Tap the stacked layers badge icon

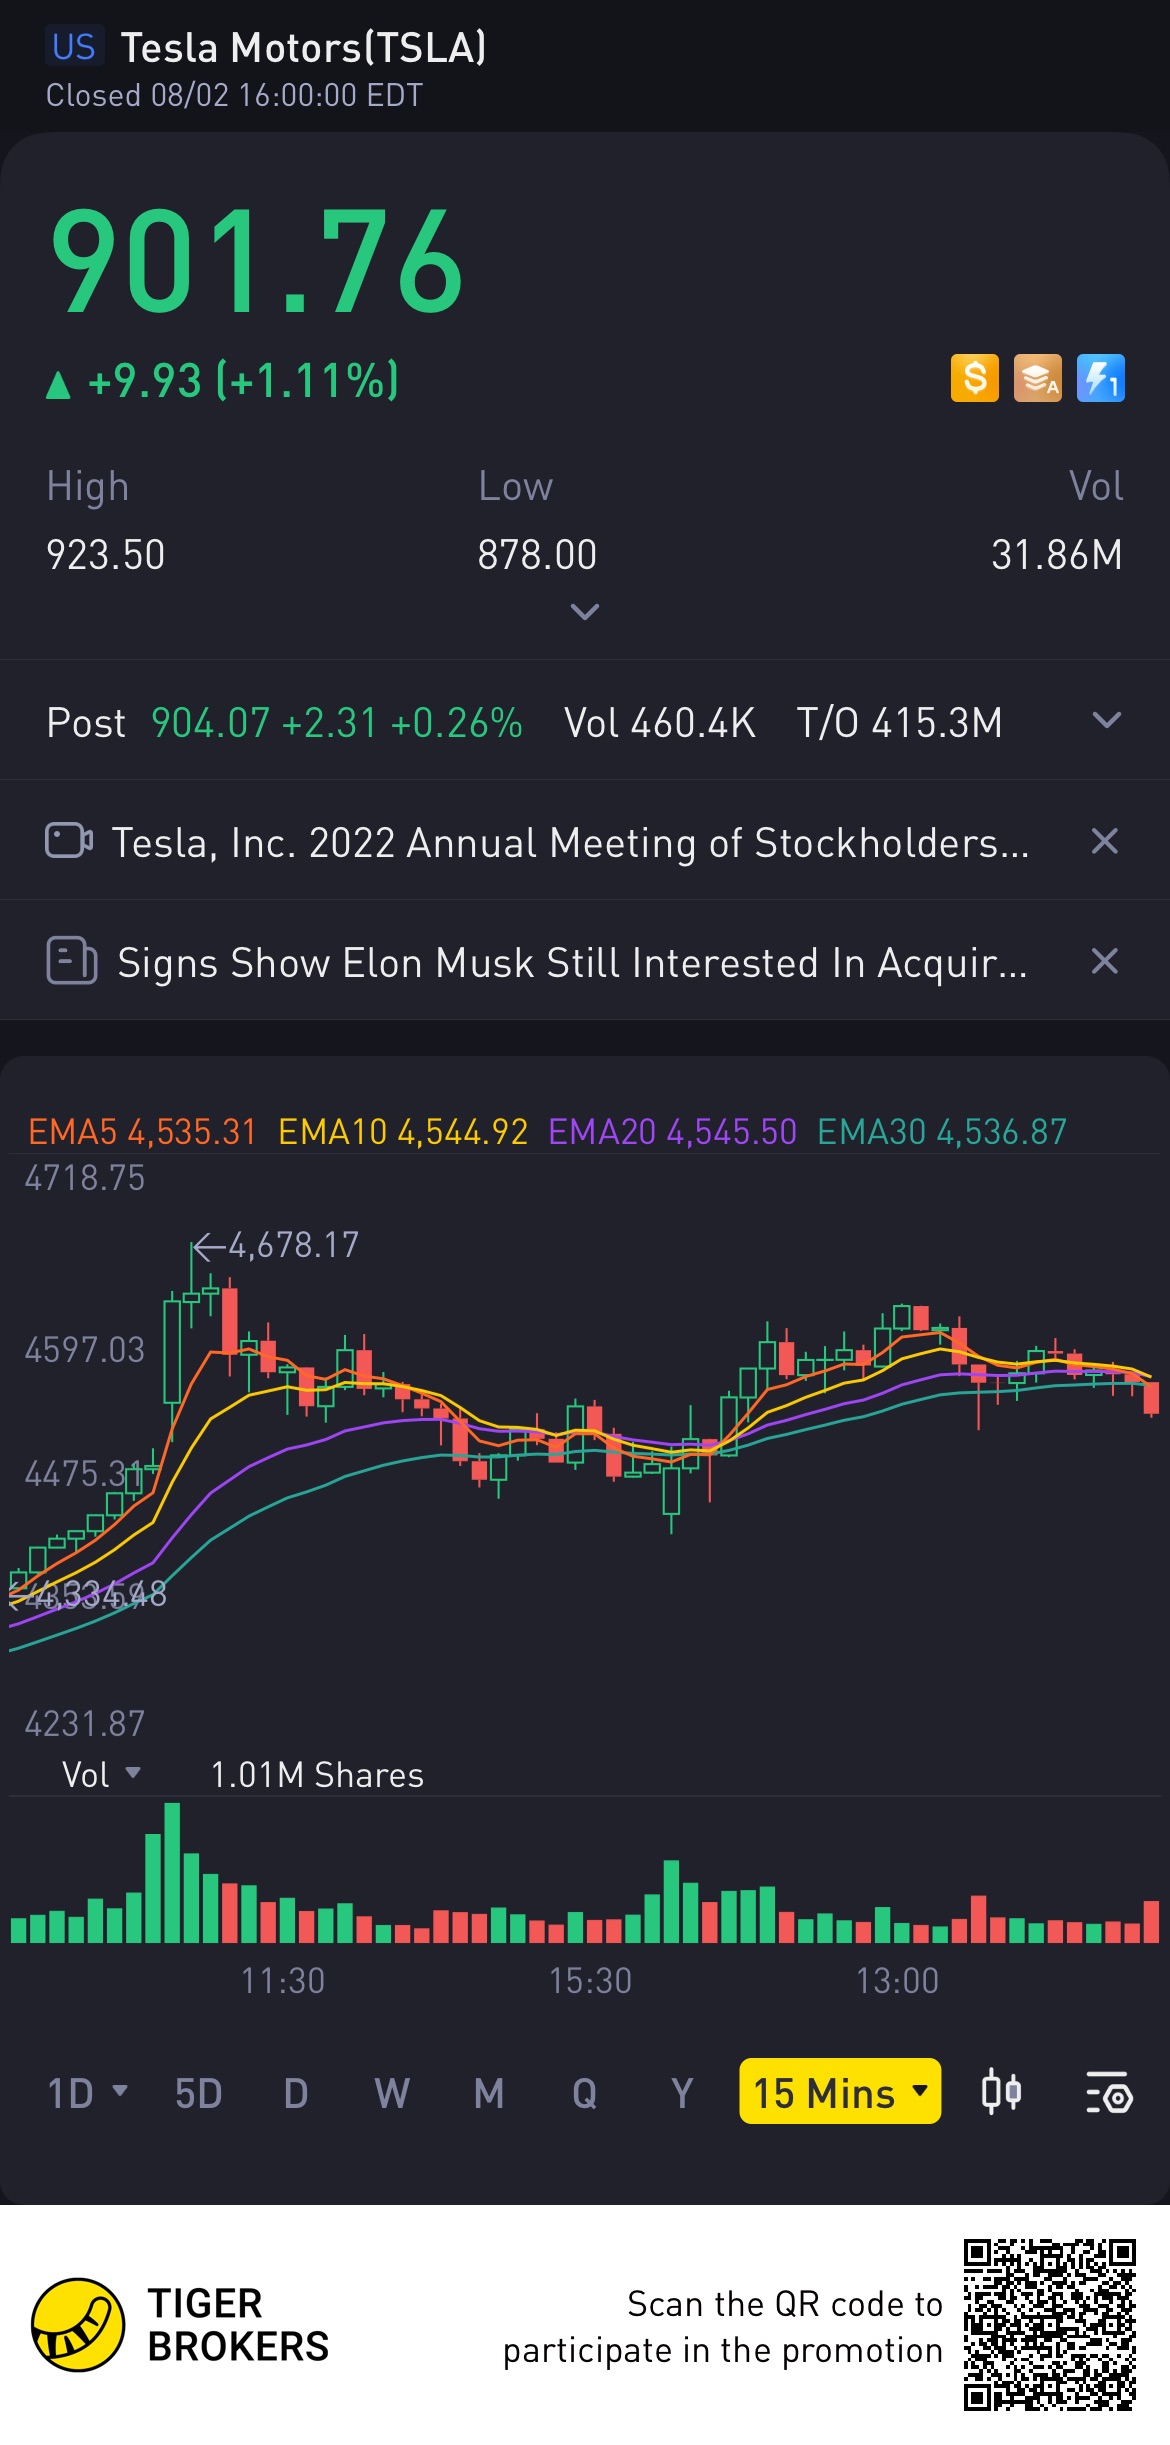[x=1037, y=379]
